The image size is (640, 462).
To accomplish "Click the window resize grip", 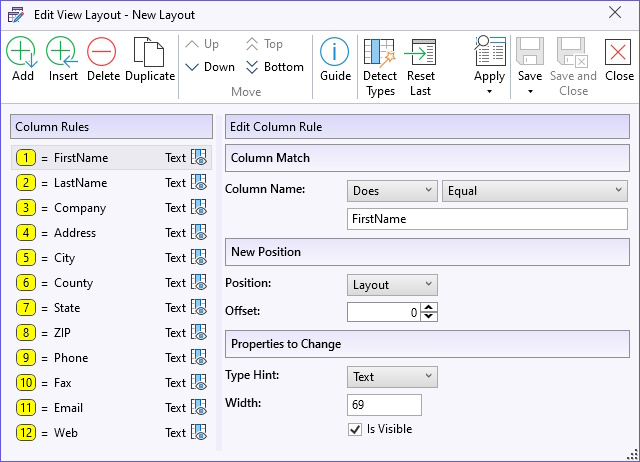I will pos(633,455).
